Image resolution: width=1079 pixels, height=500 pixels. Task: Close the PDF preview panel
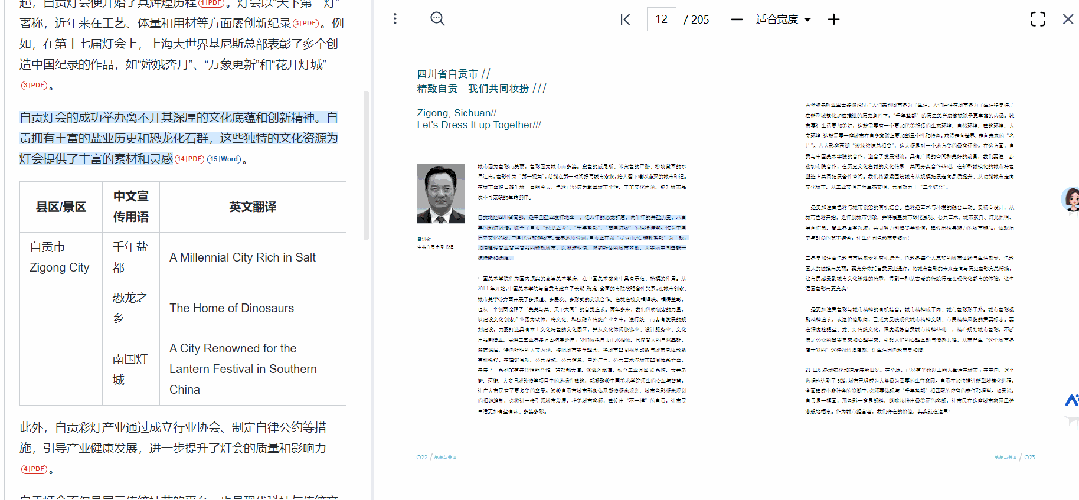[1067, 19]
